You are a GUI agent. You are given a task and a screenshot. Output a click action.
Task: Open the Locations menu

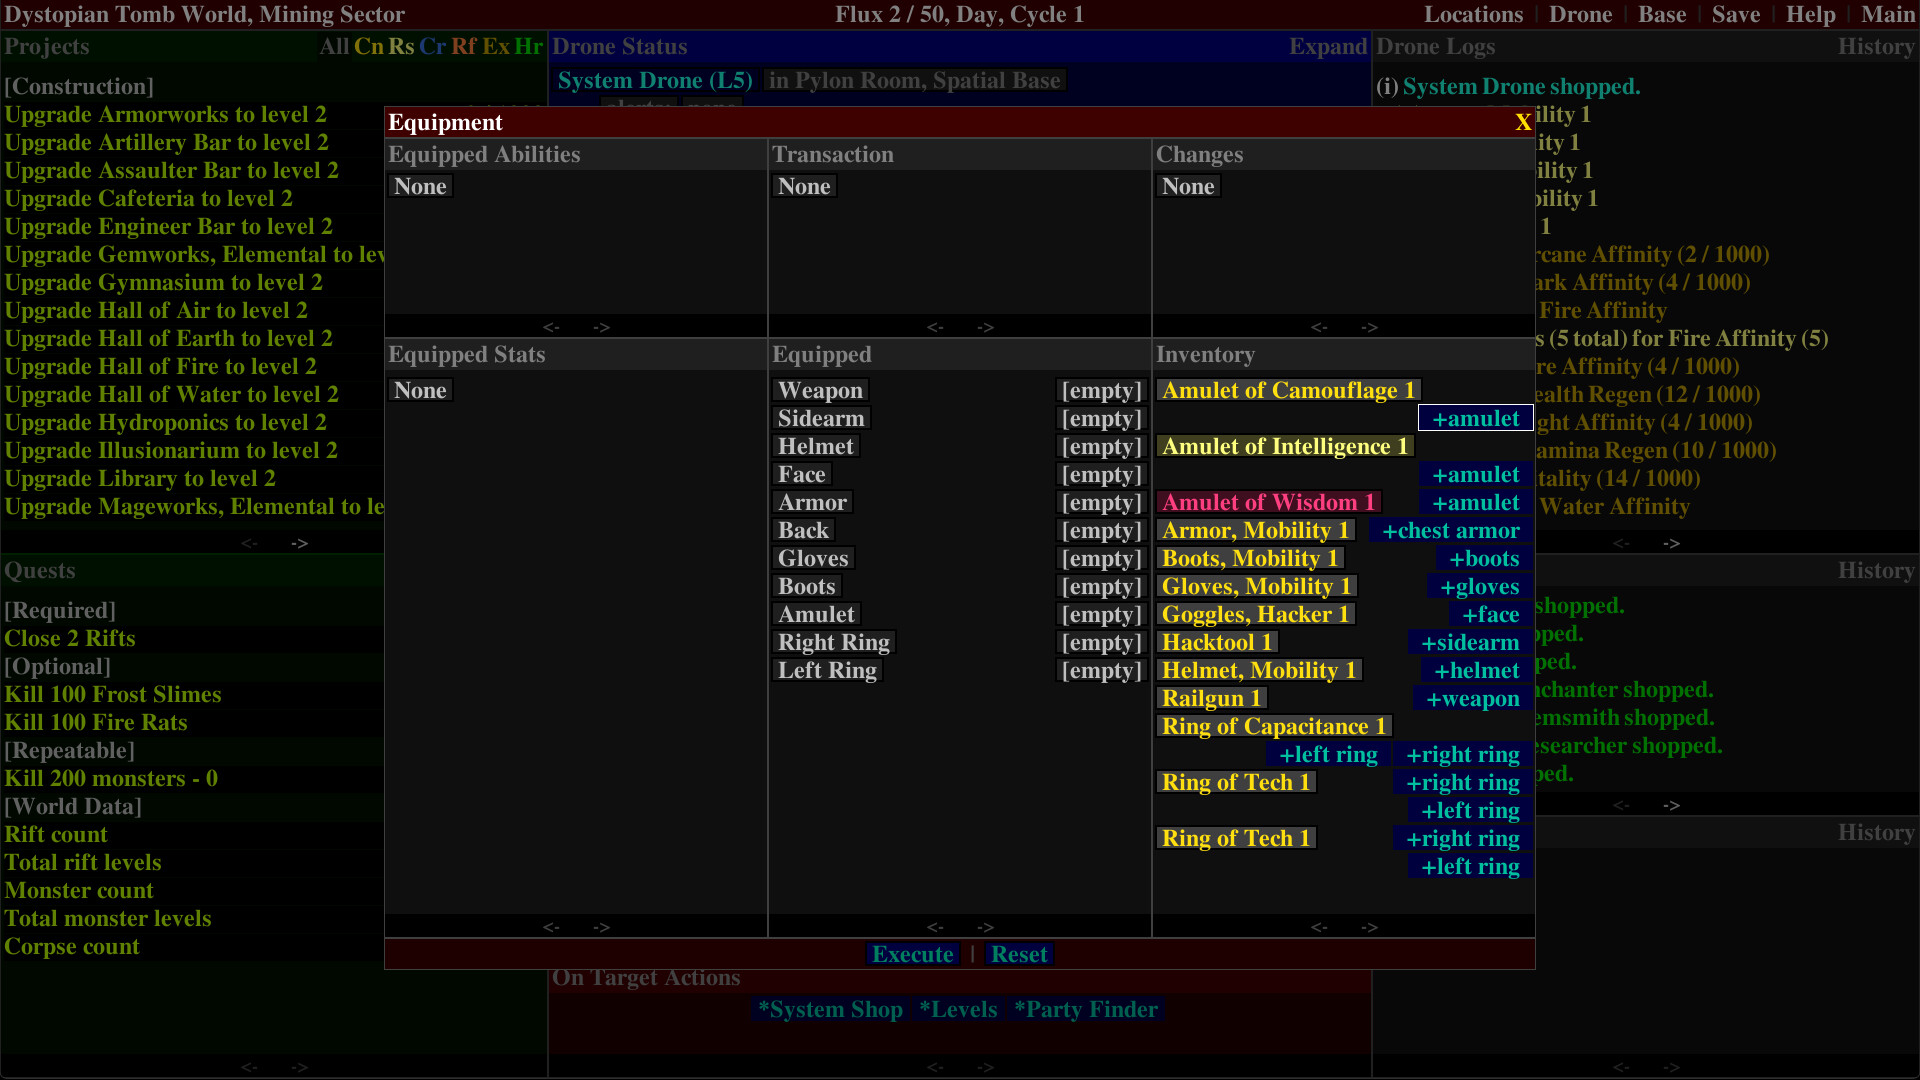coord(1474,14)
